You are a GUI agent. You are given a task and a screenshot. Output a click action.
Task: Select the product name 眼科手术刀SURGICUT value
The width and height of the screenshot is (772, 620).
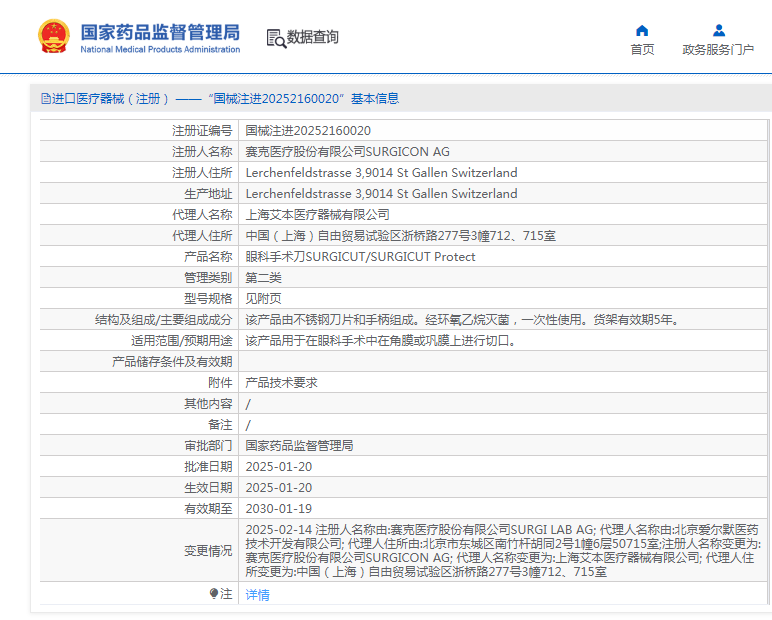[360, 257]
